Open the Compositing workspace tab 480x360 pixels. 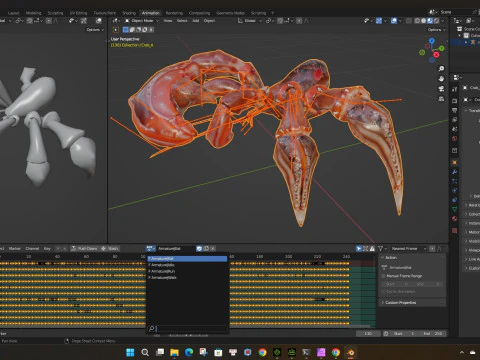pyautogui.click(x=199, y=13)
